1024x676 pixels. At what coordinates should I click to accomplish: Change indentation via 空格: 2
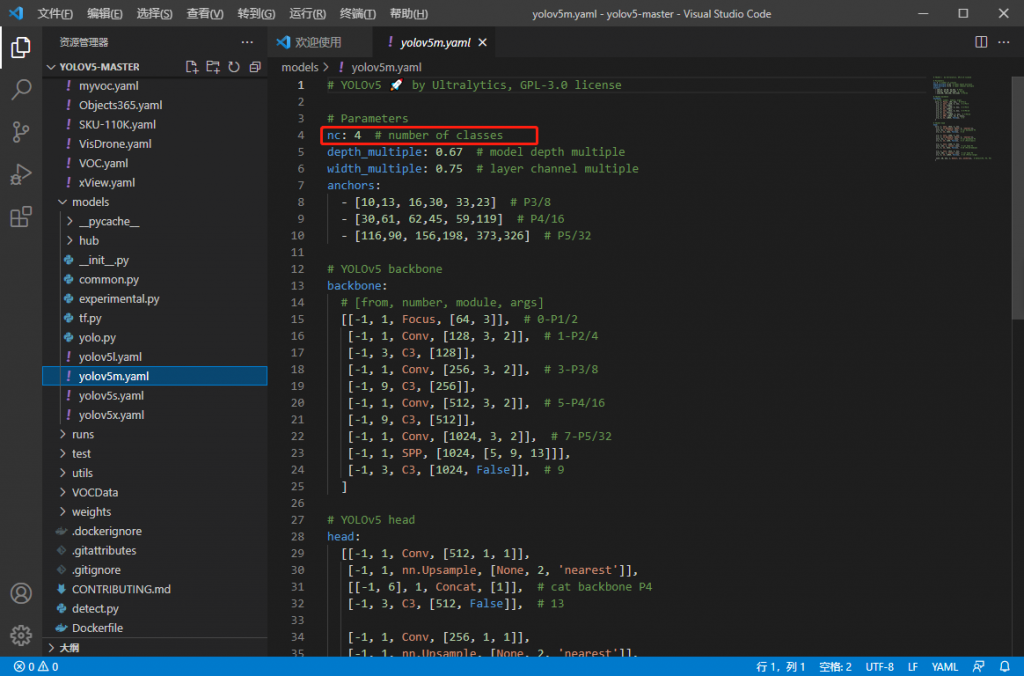tap(835, 667)
